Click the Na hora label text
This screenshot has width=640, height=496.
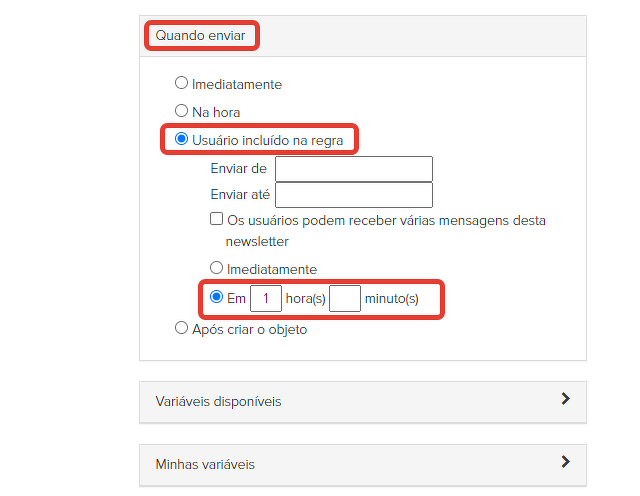[216, 112]
